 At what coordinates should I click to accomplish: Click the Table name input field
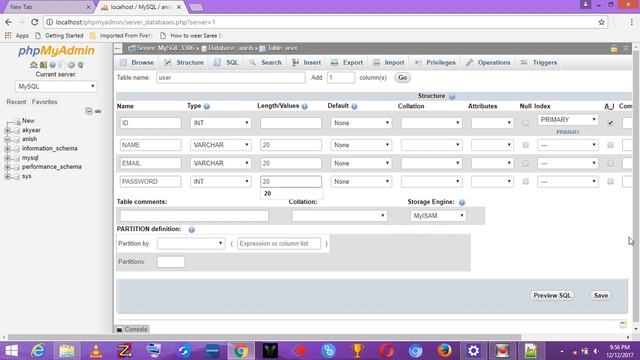coord(231,78)
